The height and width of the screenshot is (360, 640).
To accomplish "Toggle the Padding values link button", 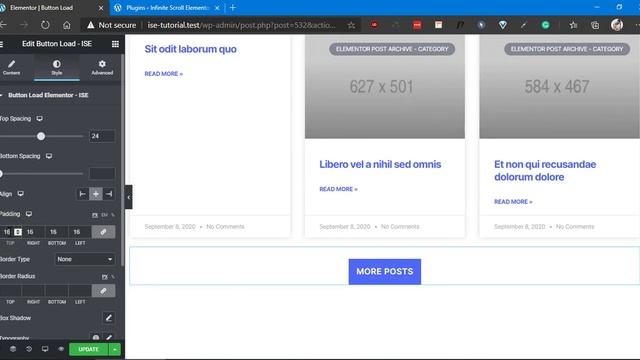I will click(103, 232).
